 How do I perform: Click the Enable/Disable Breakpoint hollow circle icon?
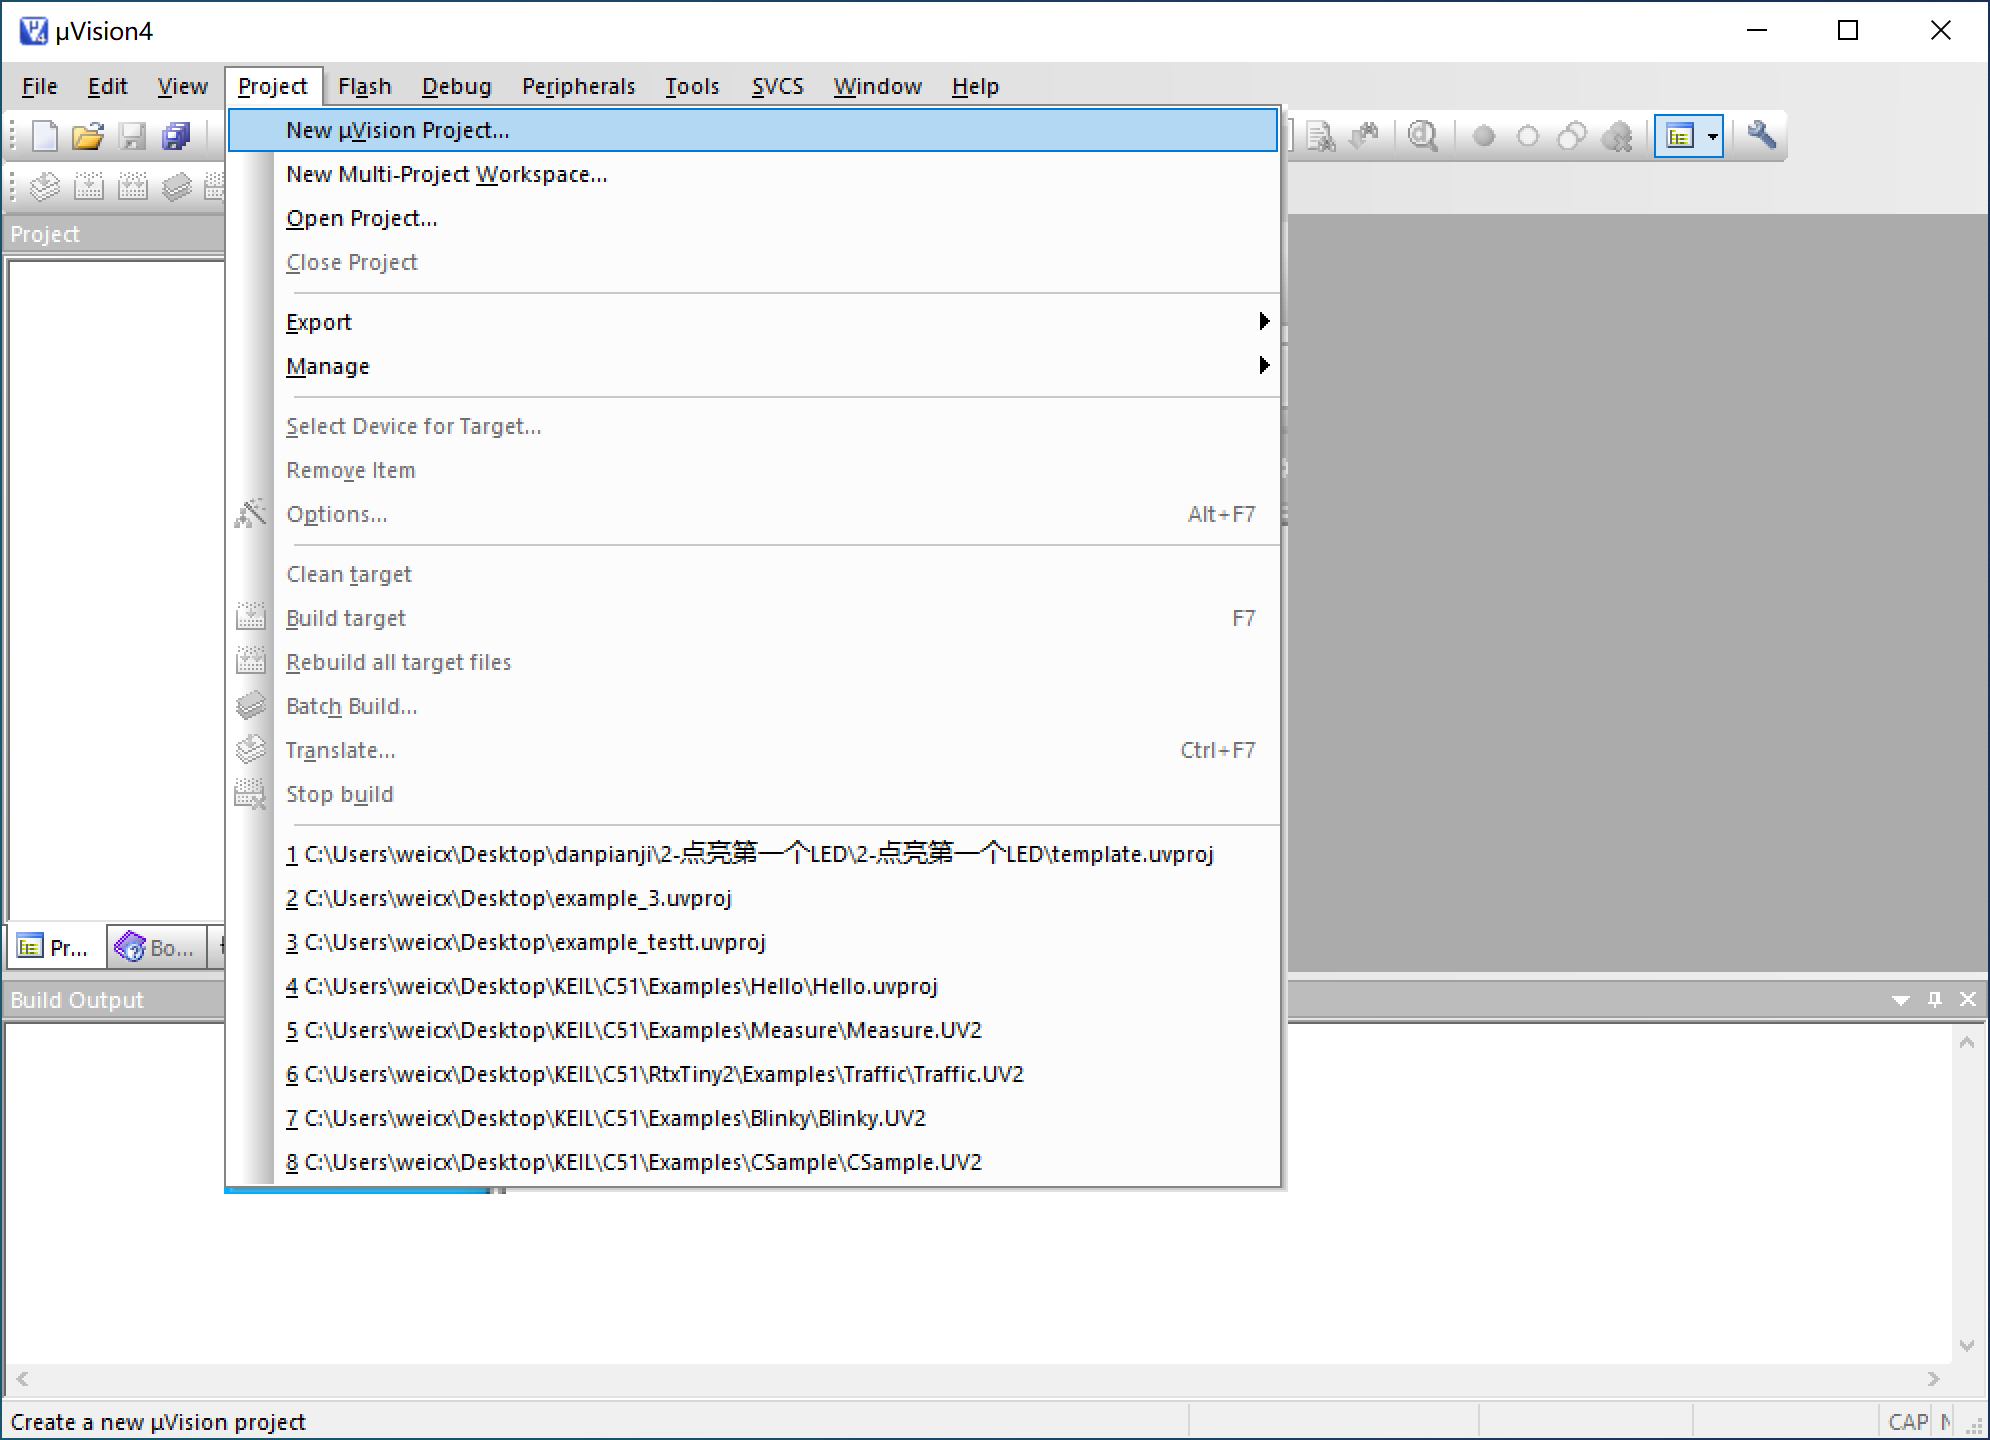1528,136
